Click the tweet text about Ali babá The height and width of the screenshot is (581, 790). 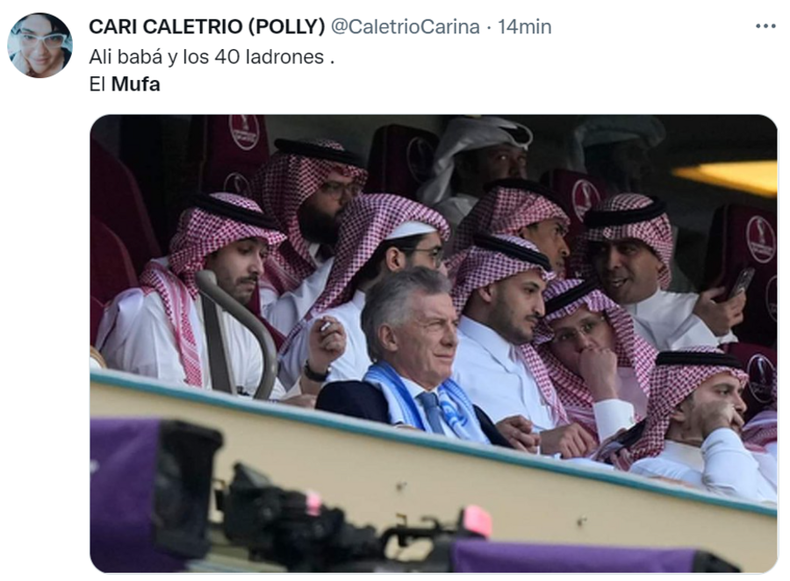pos(212,57)
